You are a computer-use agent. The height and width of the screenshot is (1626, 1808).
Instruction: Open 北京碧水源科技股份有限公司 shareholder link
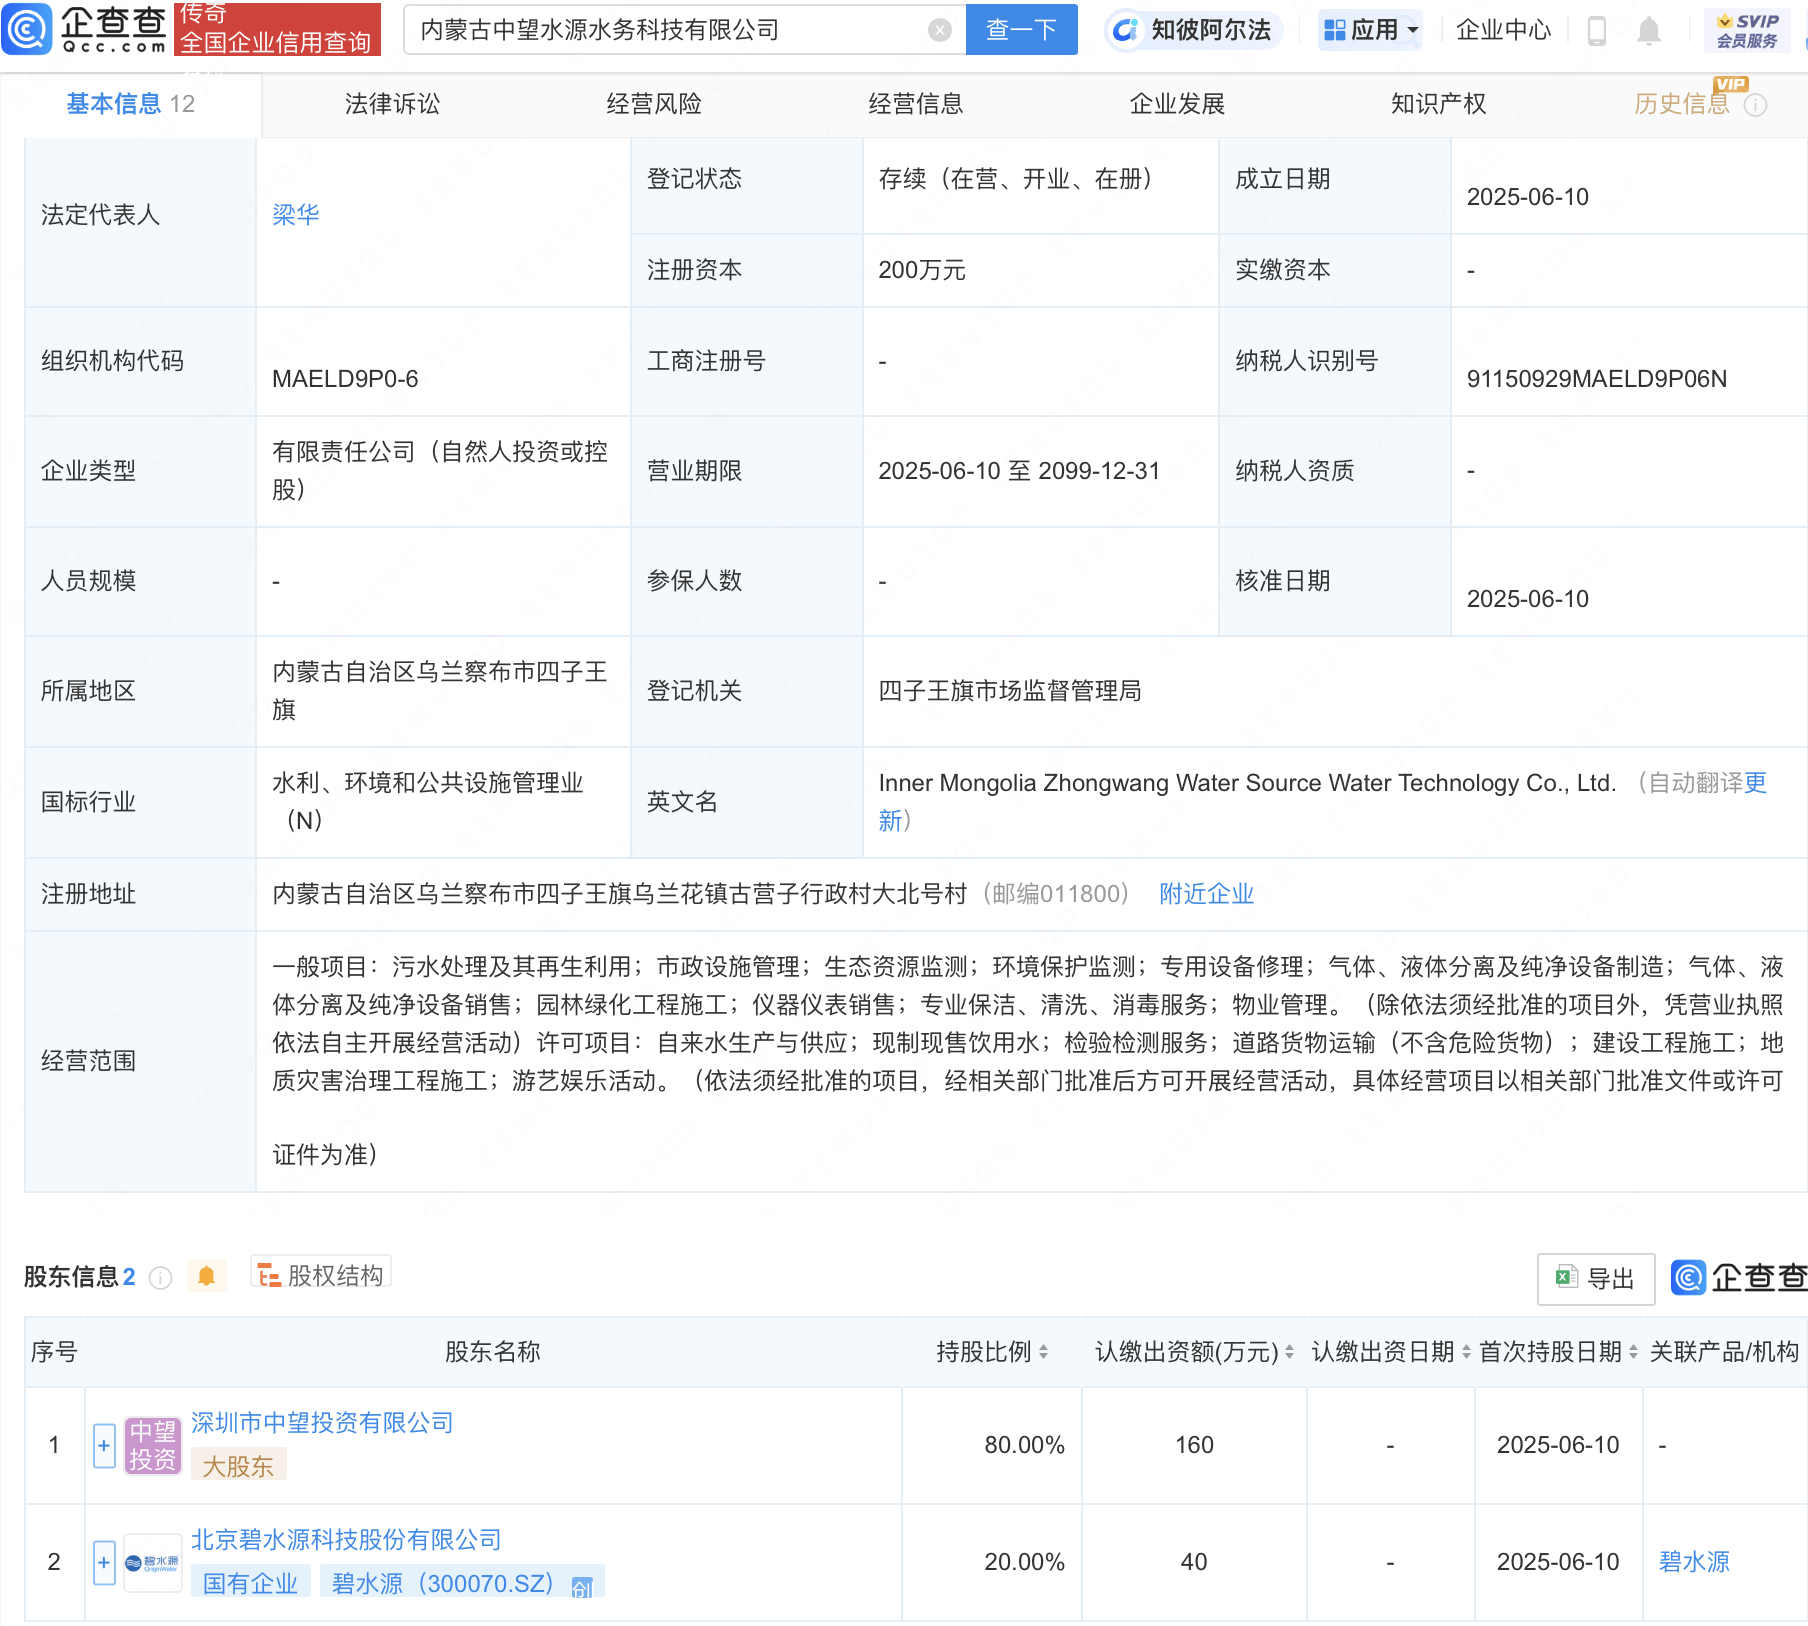click(x=346, y=1540)
